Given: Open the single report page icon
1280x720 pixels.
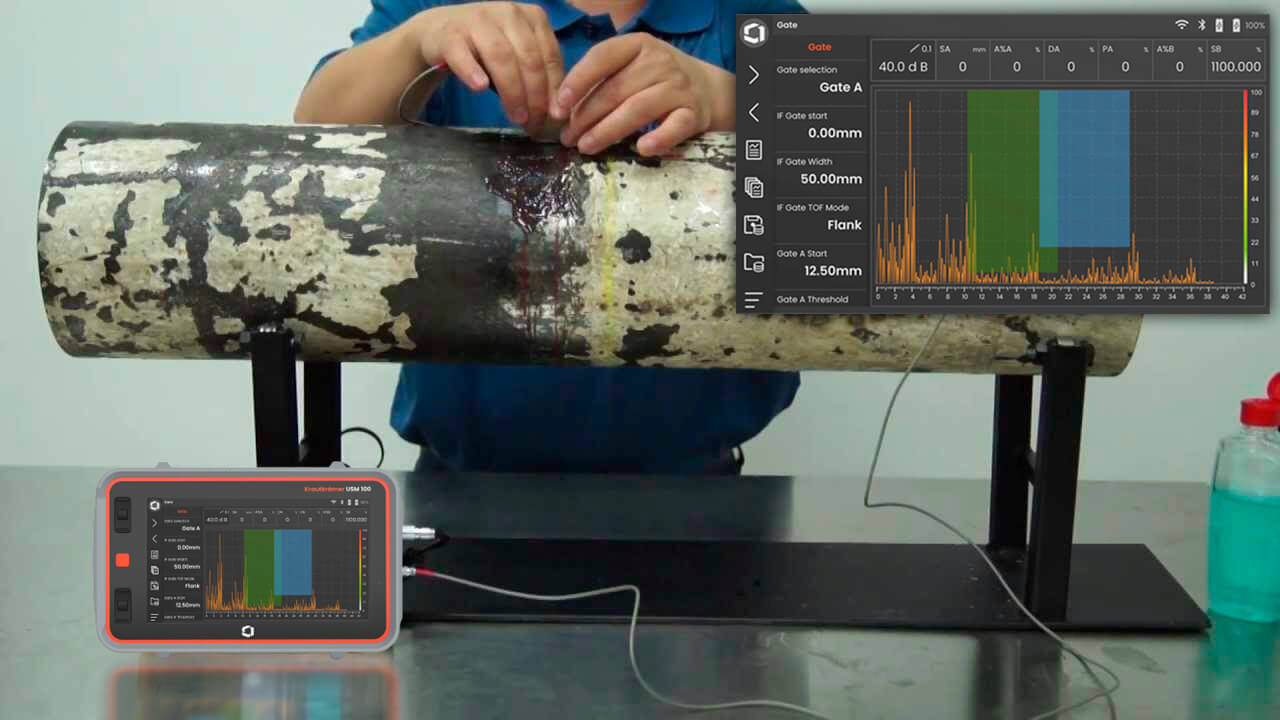Looking at the screenshot, I should tap(753, 150).
